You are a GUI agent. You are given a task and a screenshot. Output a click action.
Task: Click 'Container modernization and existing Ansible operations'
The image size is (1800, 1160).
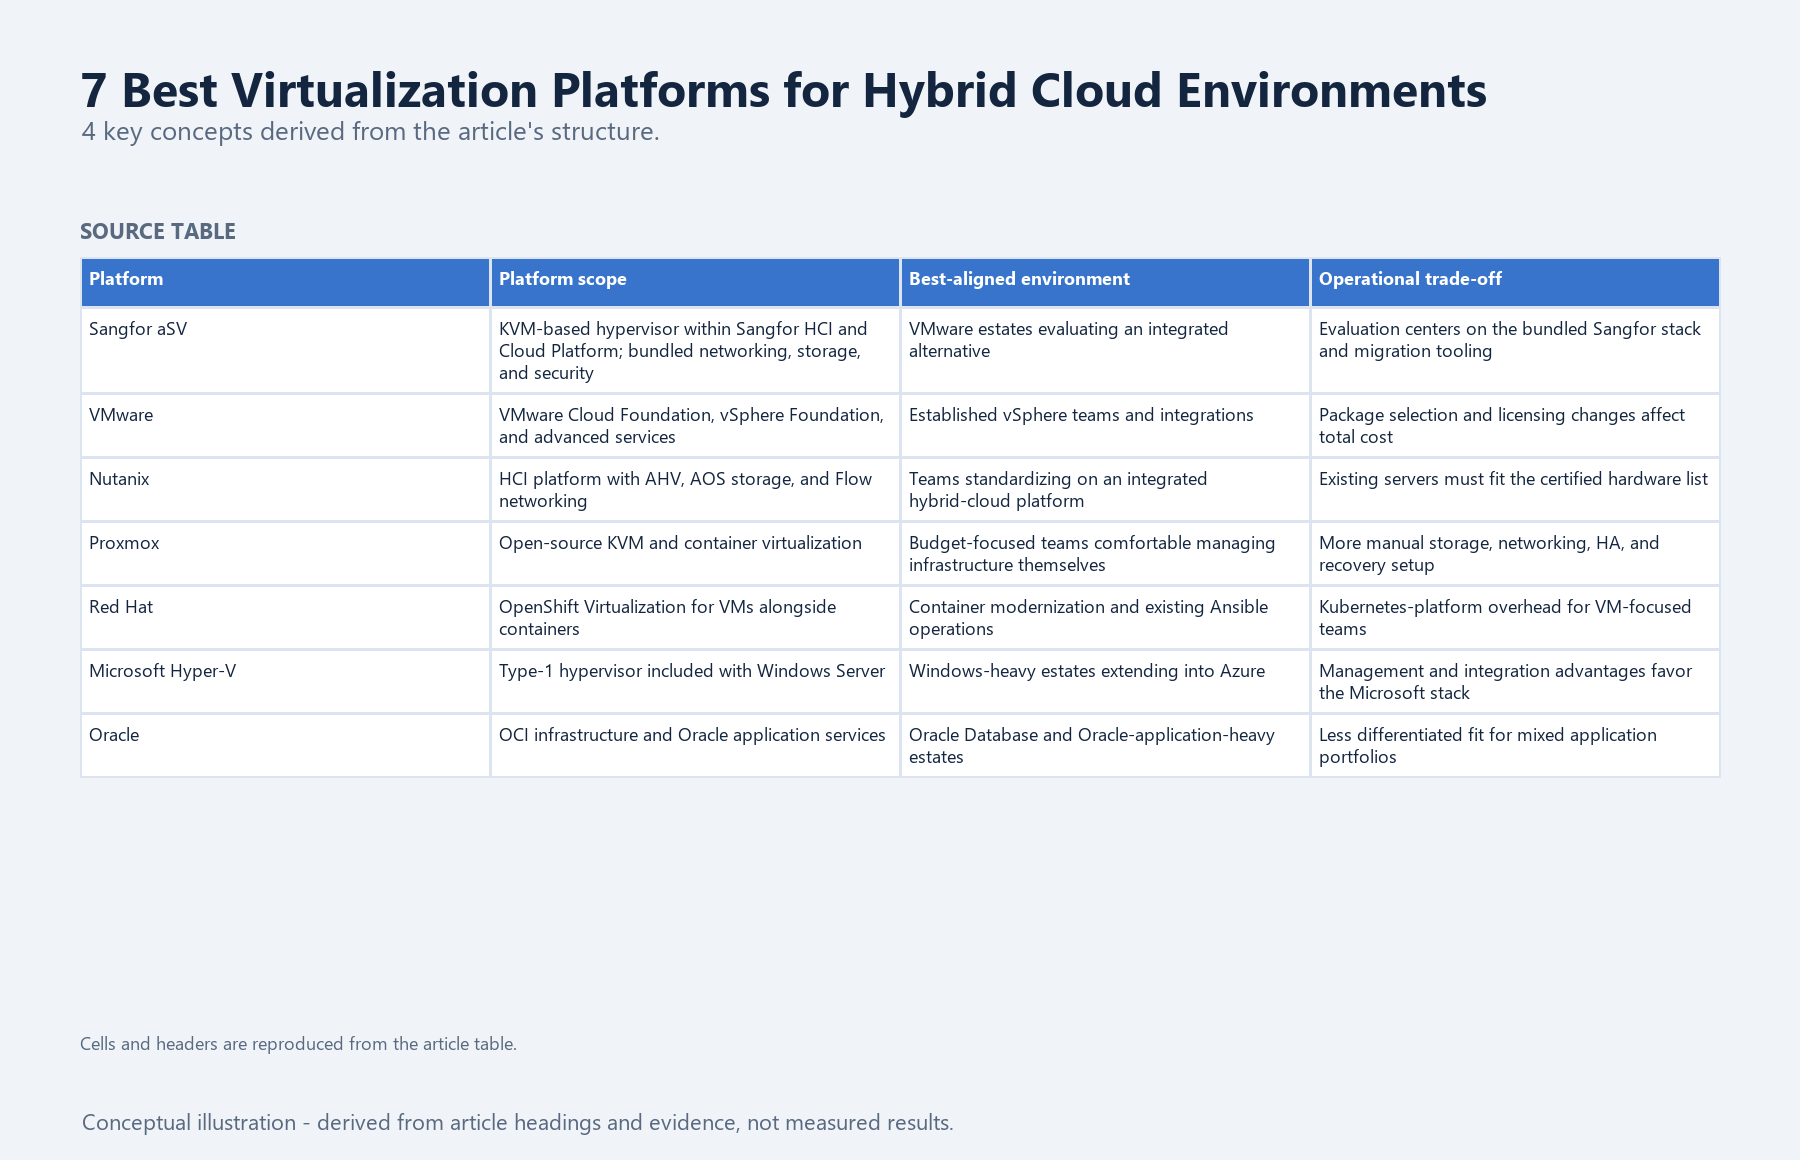pyautogui.click(x=1105, y=617)
